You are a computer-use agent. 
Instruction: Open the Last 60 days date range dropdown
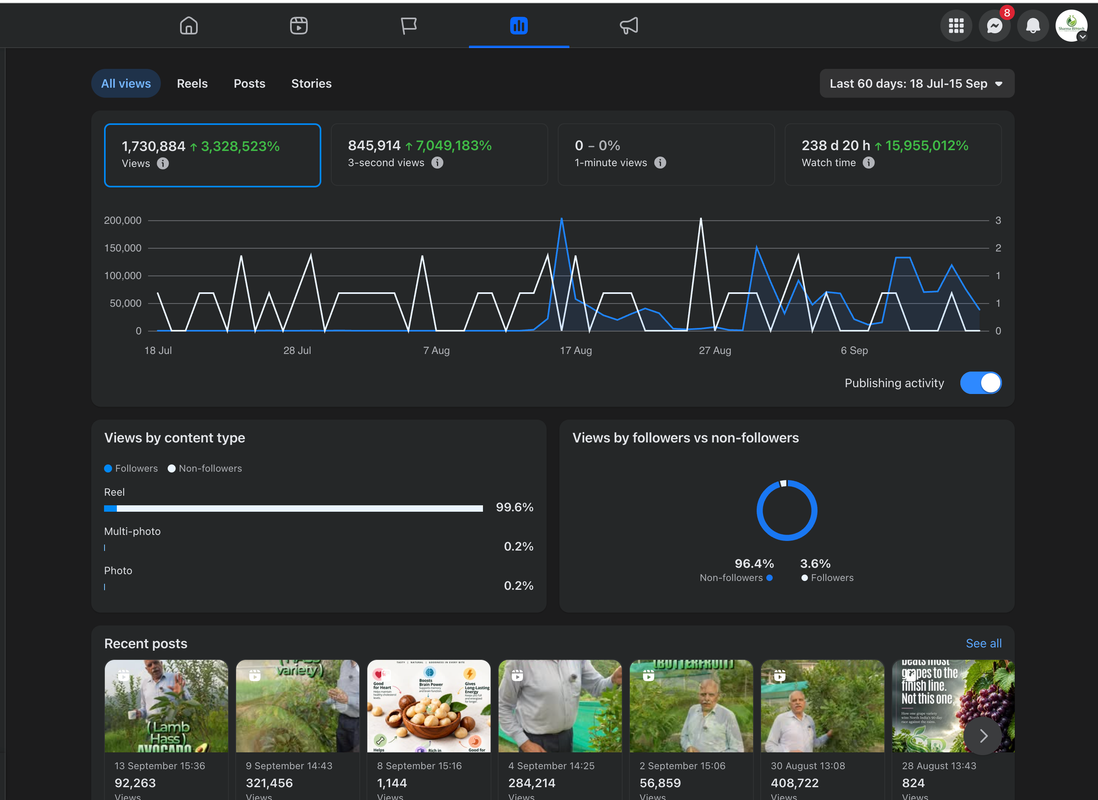[x=917, y=83]
